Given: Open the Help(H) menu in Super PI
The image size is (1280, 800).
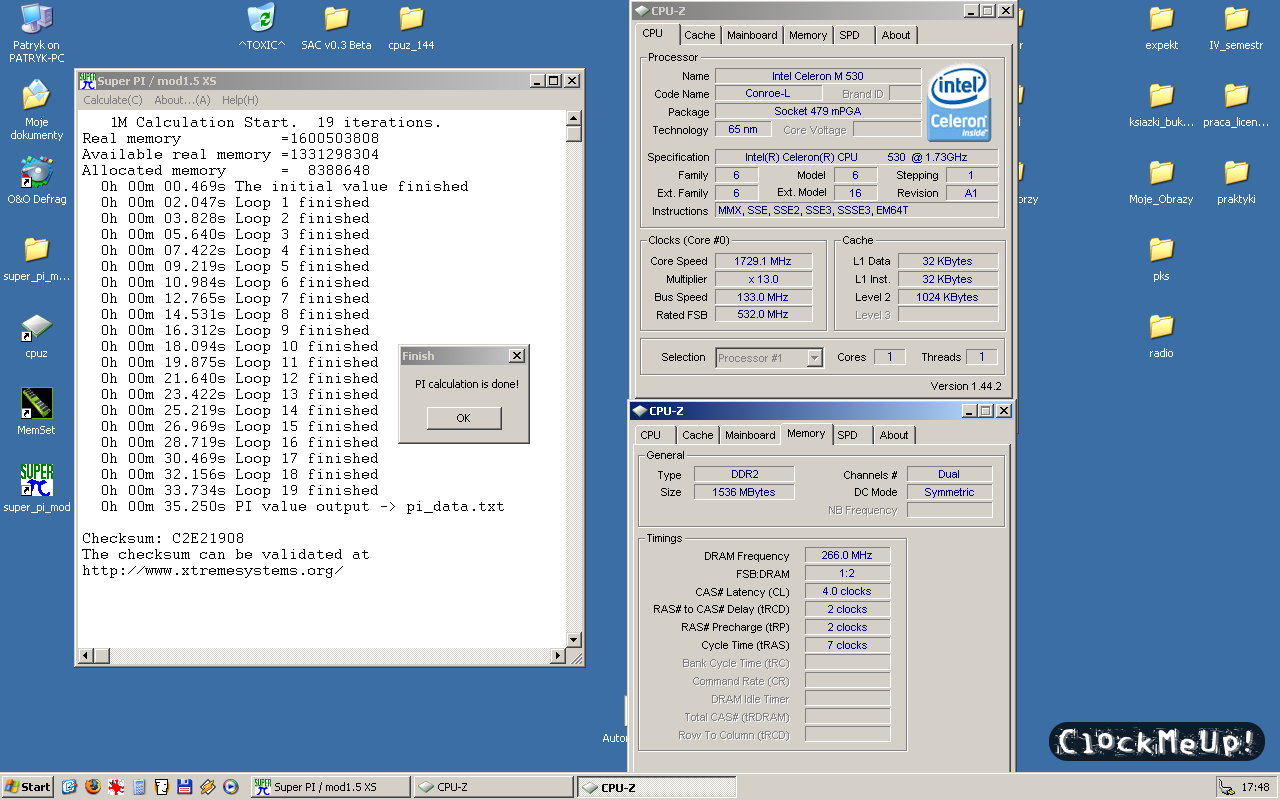Looking at the screenshot, I should [x=240, y=100].
